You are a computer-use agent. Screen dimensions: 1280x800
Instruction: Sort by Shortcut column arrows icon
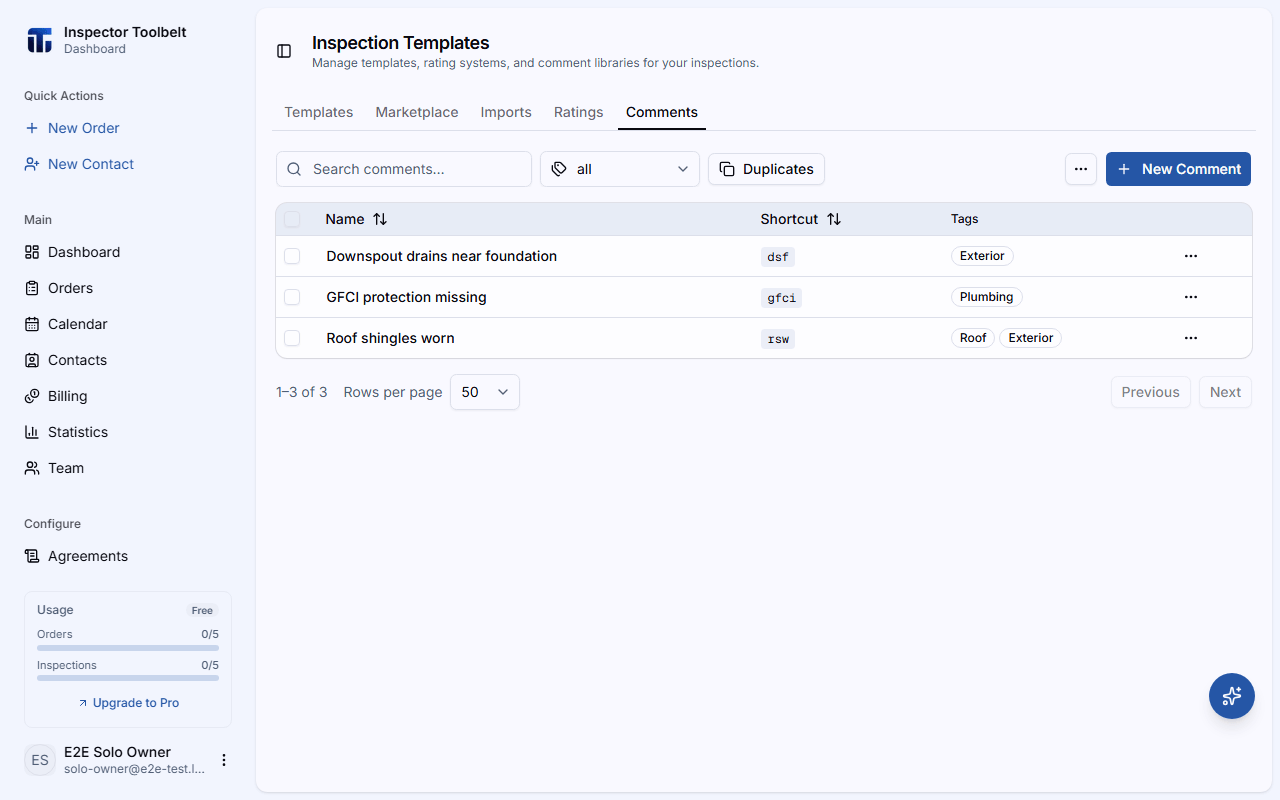834,219
